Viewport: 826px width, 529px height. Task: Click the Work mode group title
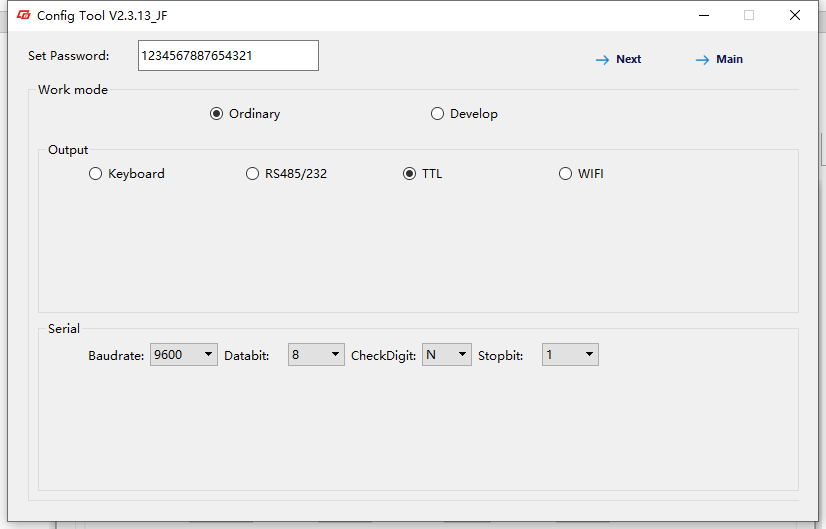73,90
